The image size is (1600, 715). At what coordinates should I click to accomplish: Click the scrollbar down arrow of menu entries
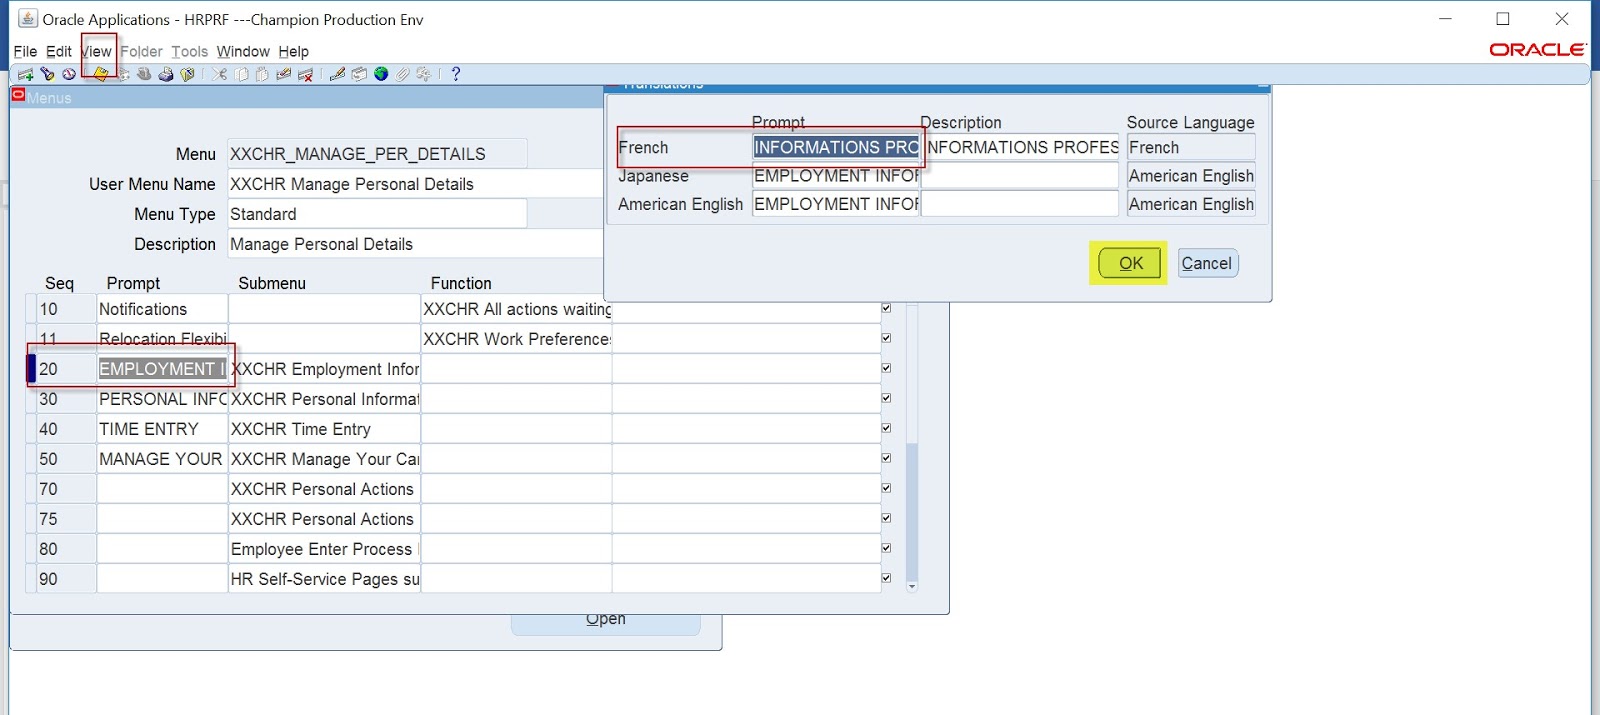click(912, 587)
